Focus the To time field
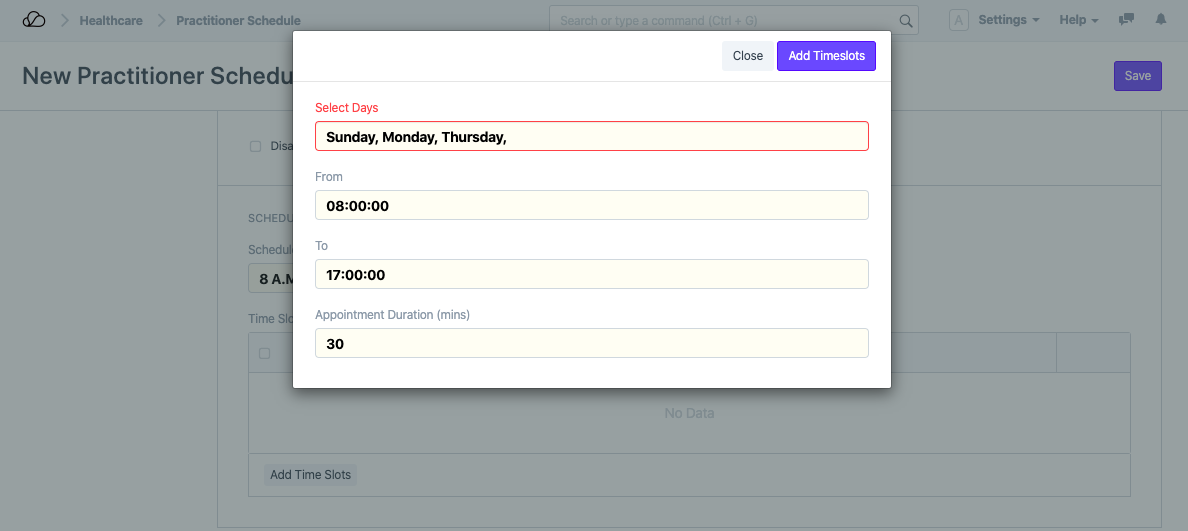The width and height of the screenshot is (1188, 531). 591,275
